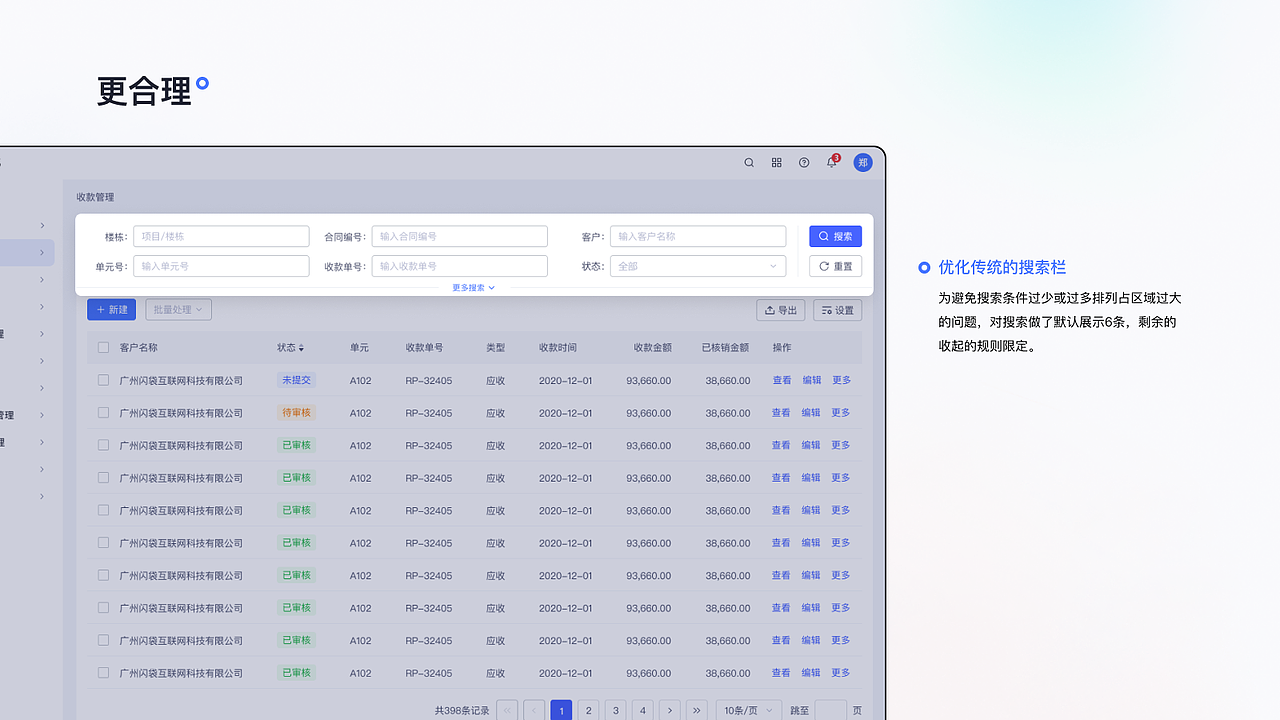1280x720 pixels.
Task: Tick the checkbox of the first 未提交 row
Action: click(x=103, y=380)
